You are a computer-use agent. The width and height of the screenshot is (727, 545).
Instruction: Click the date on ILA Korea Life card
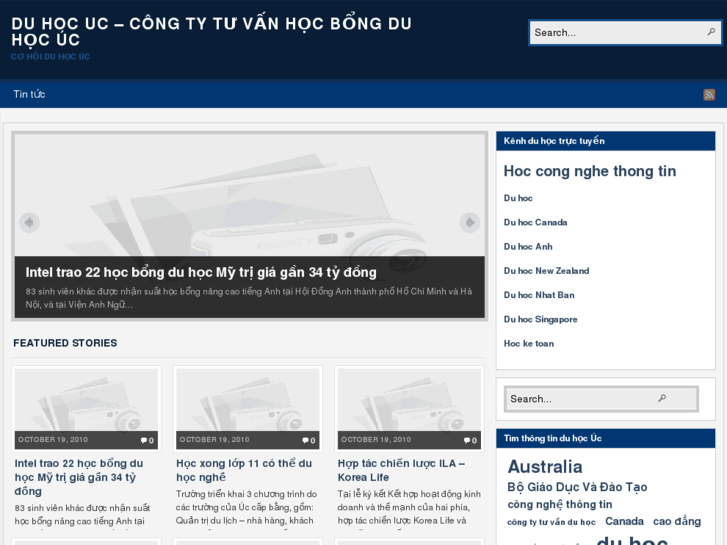point(376,439)
